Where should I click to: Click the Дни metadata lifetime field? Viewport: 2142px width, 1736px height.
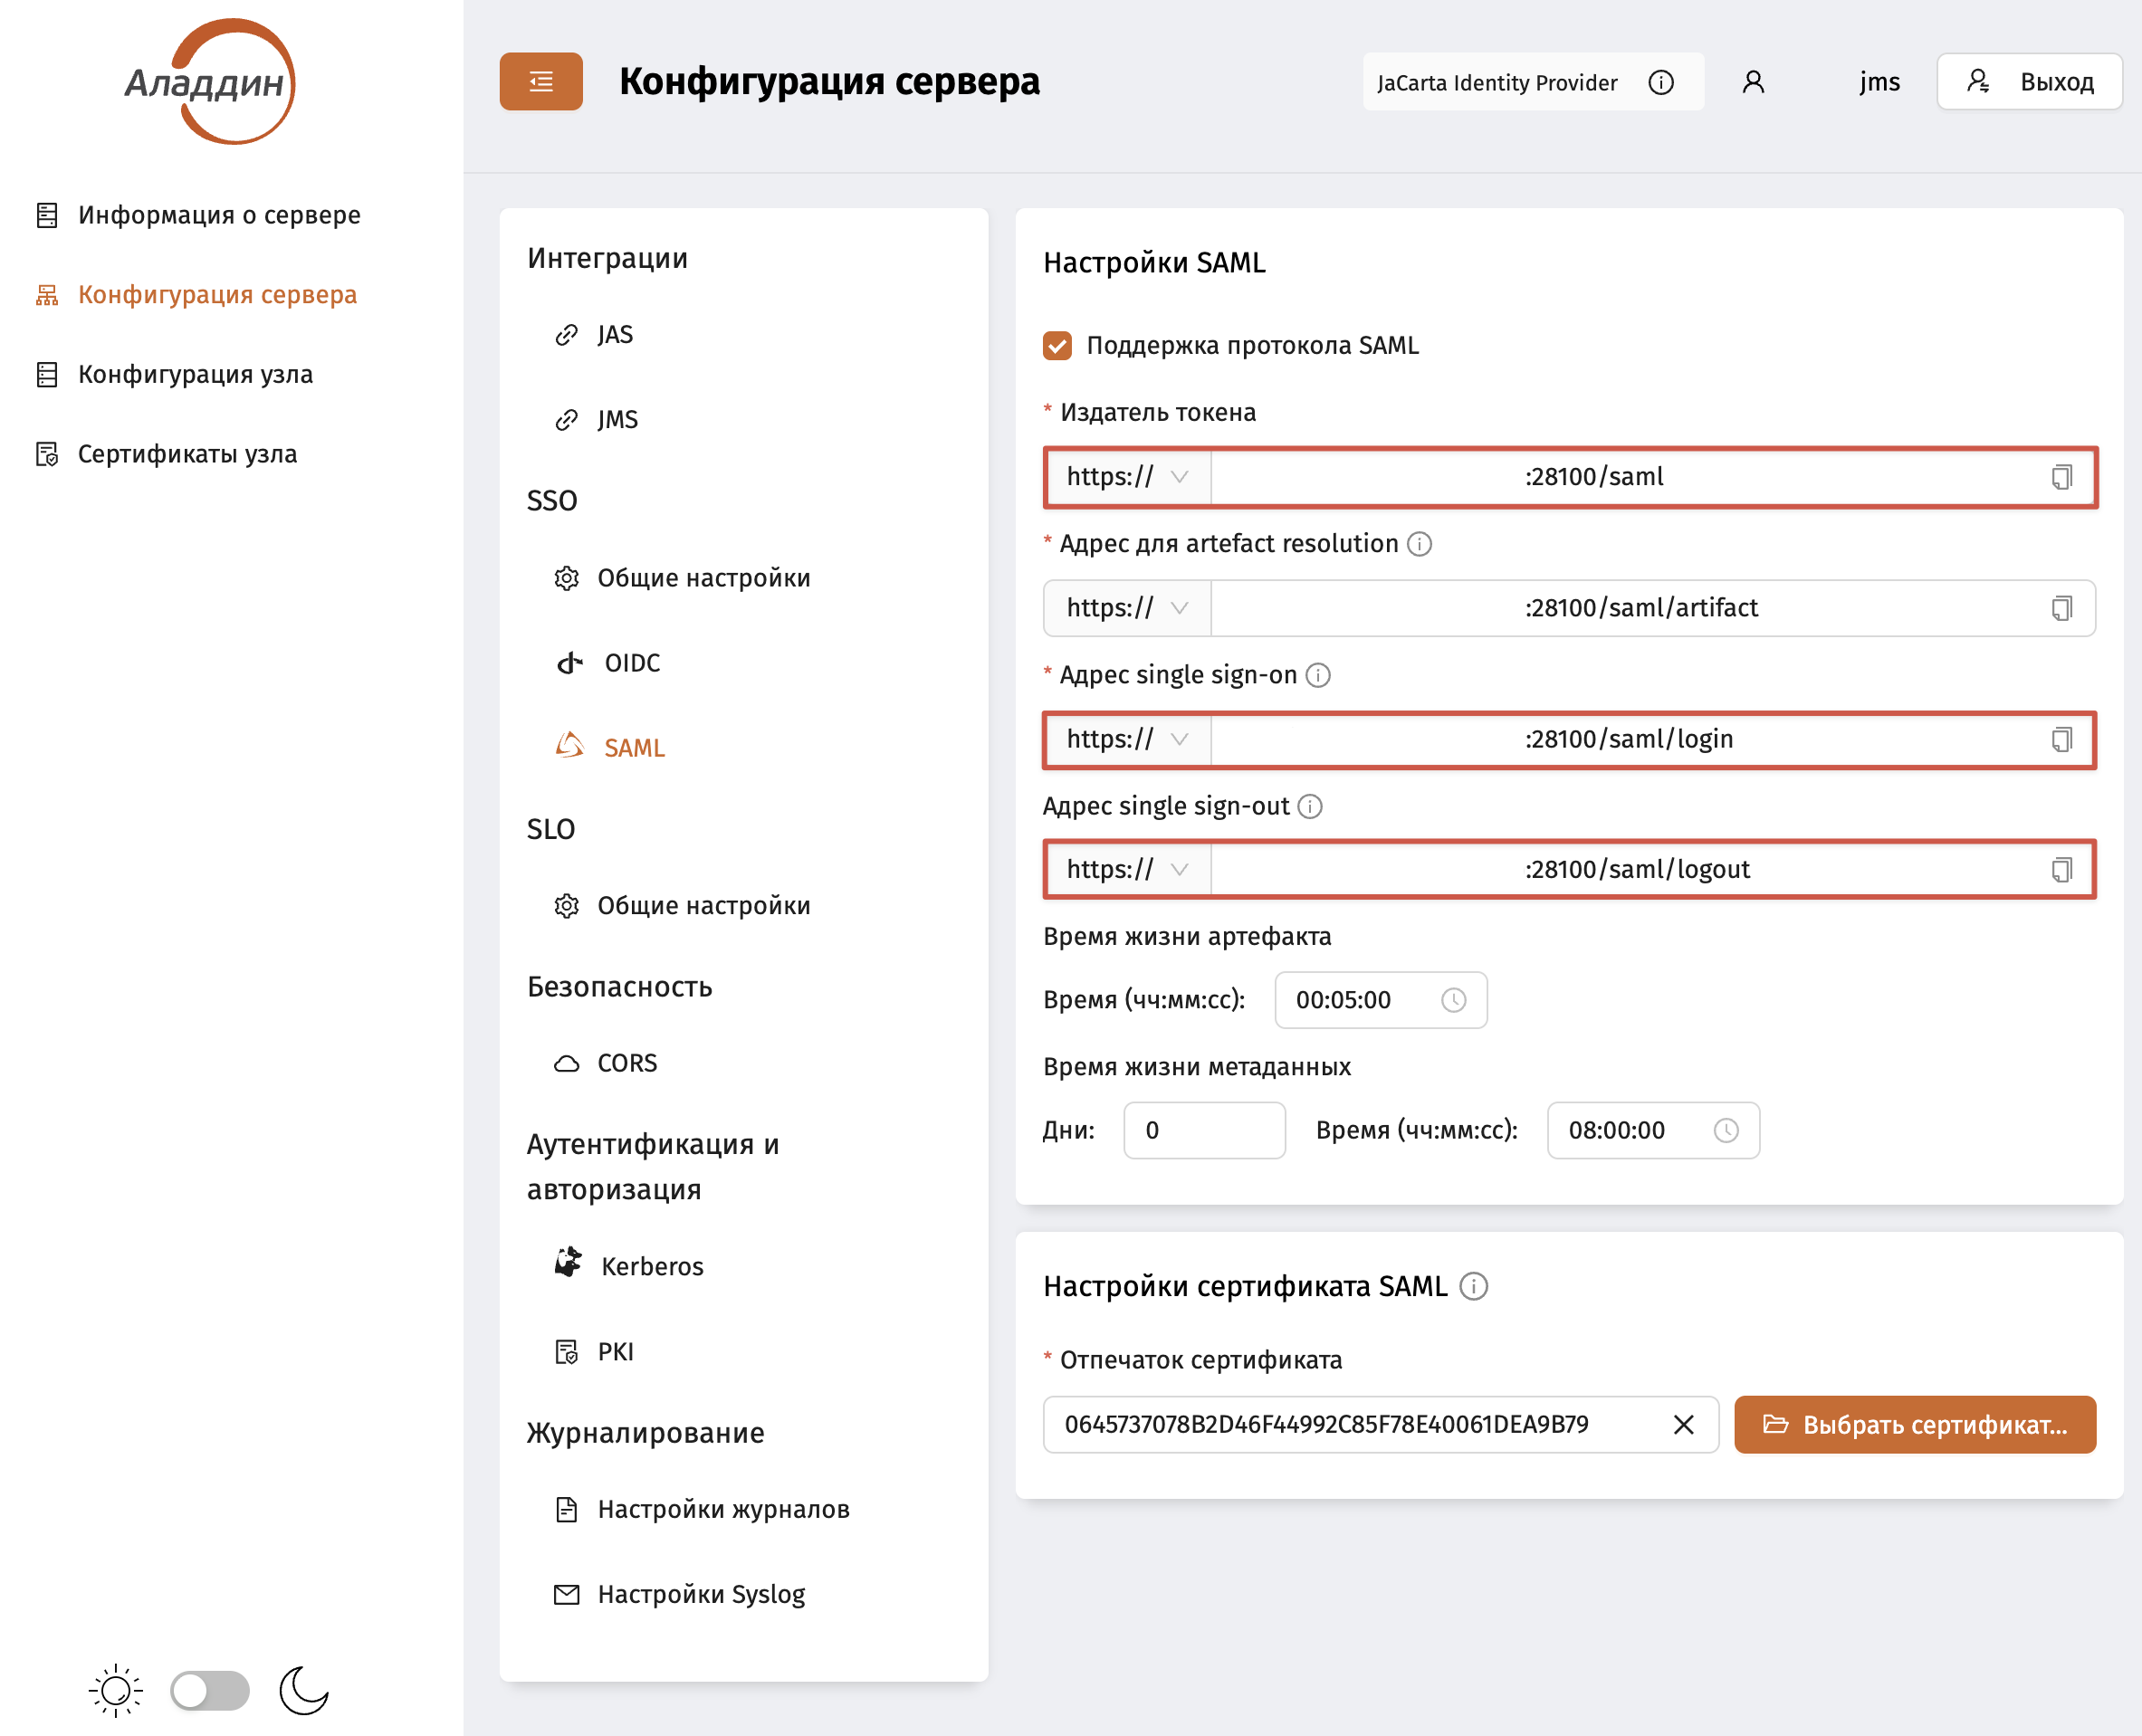coord(1204,1131)
